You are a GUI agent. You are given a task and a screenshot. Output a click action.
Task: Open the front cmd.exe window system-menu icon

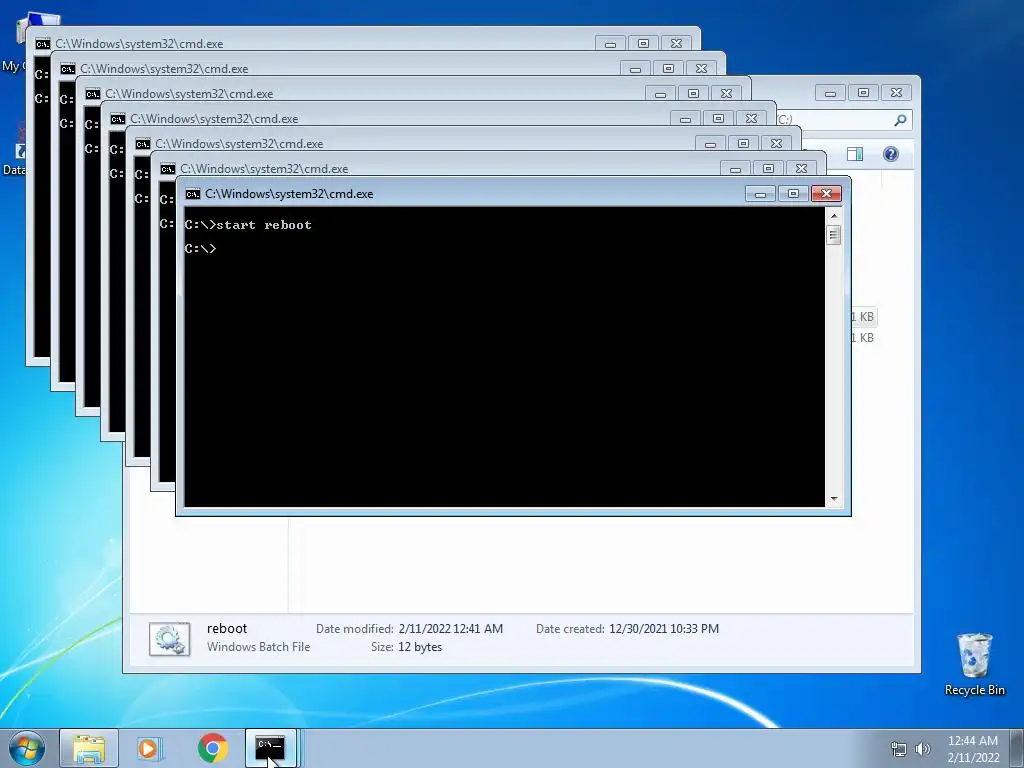[193, 194]
